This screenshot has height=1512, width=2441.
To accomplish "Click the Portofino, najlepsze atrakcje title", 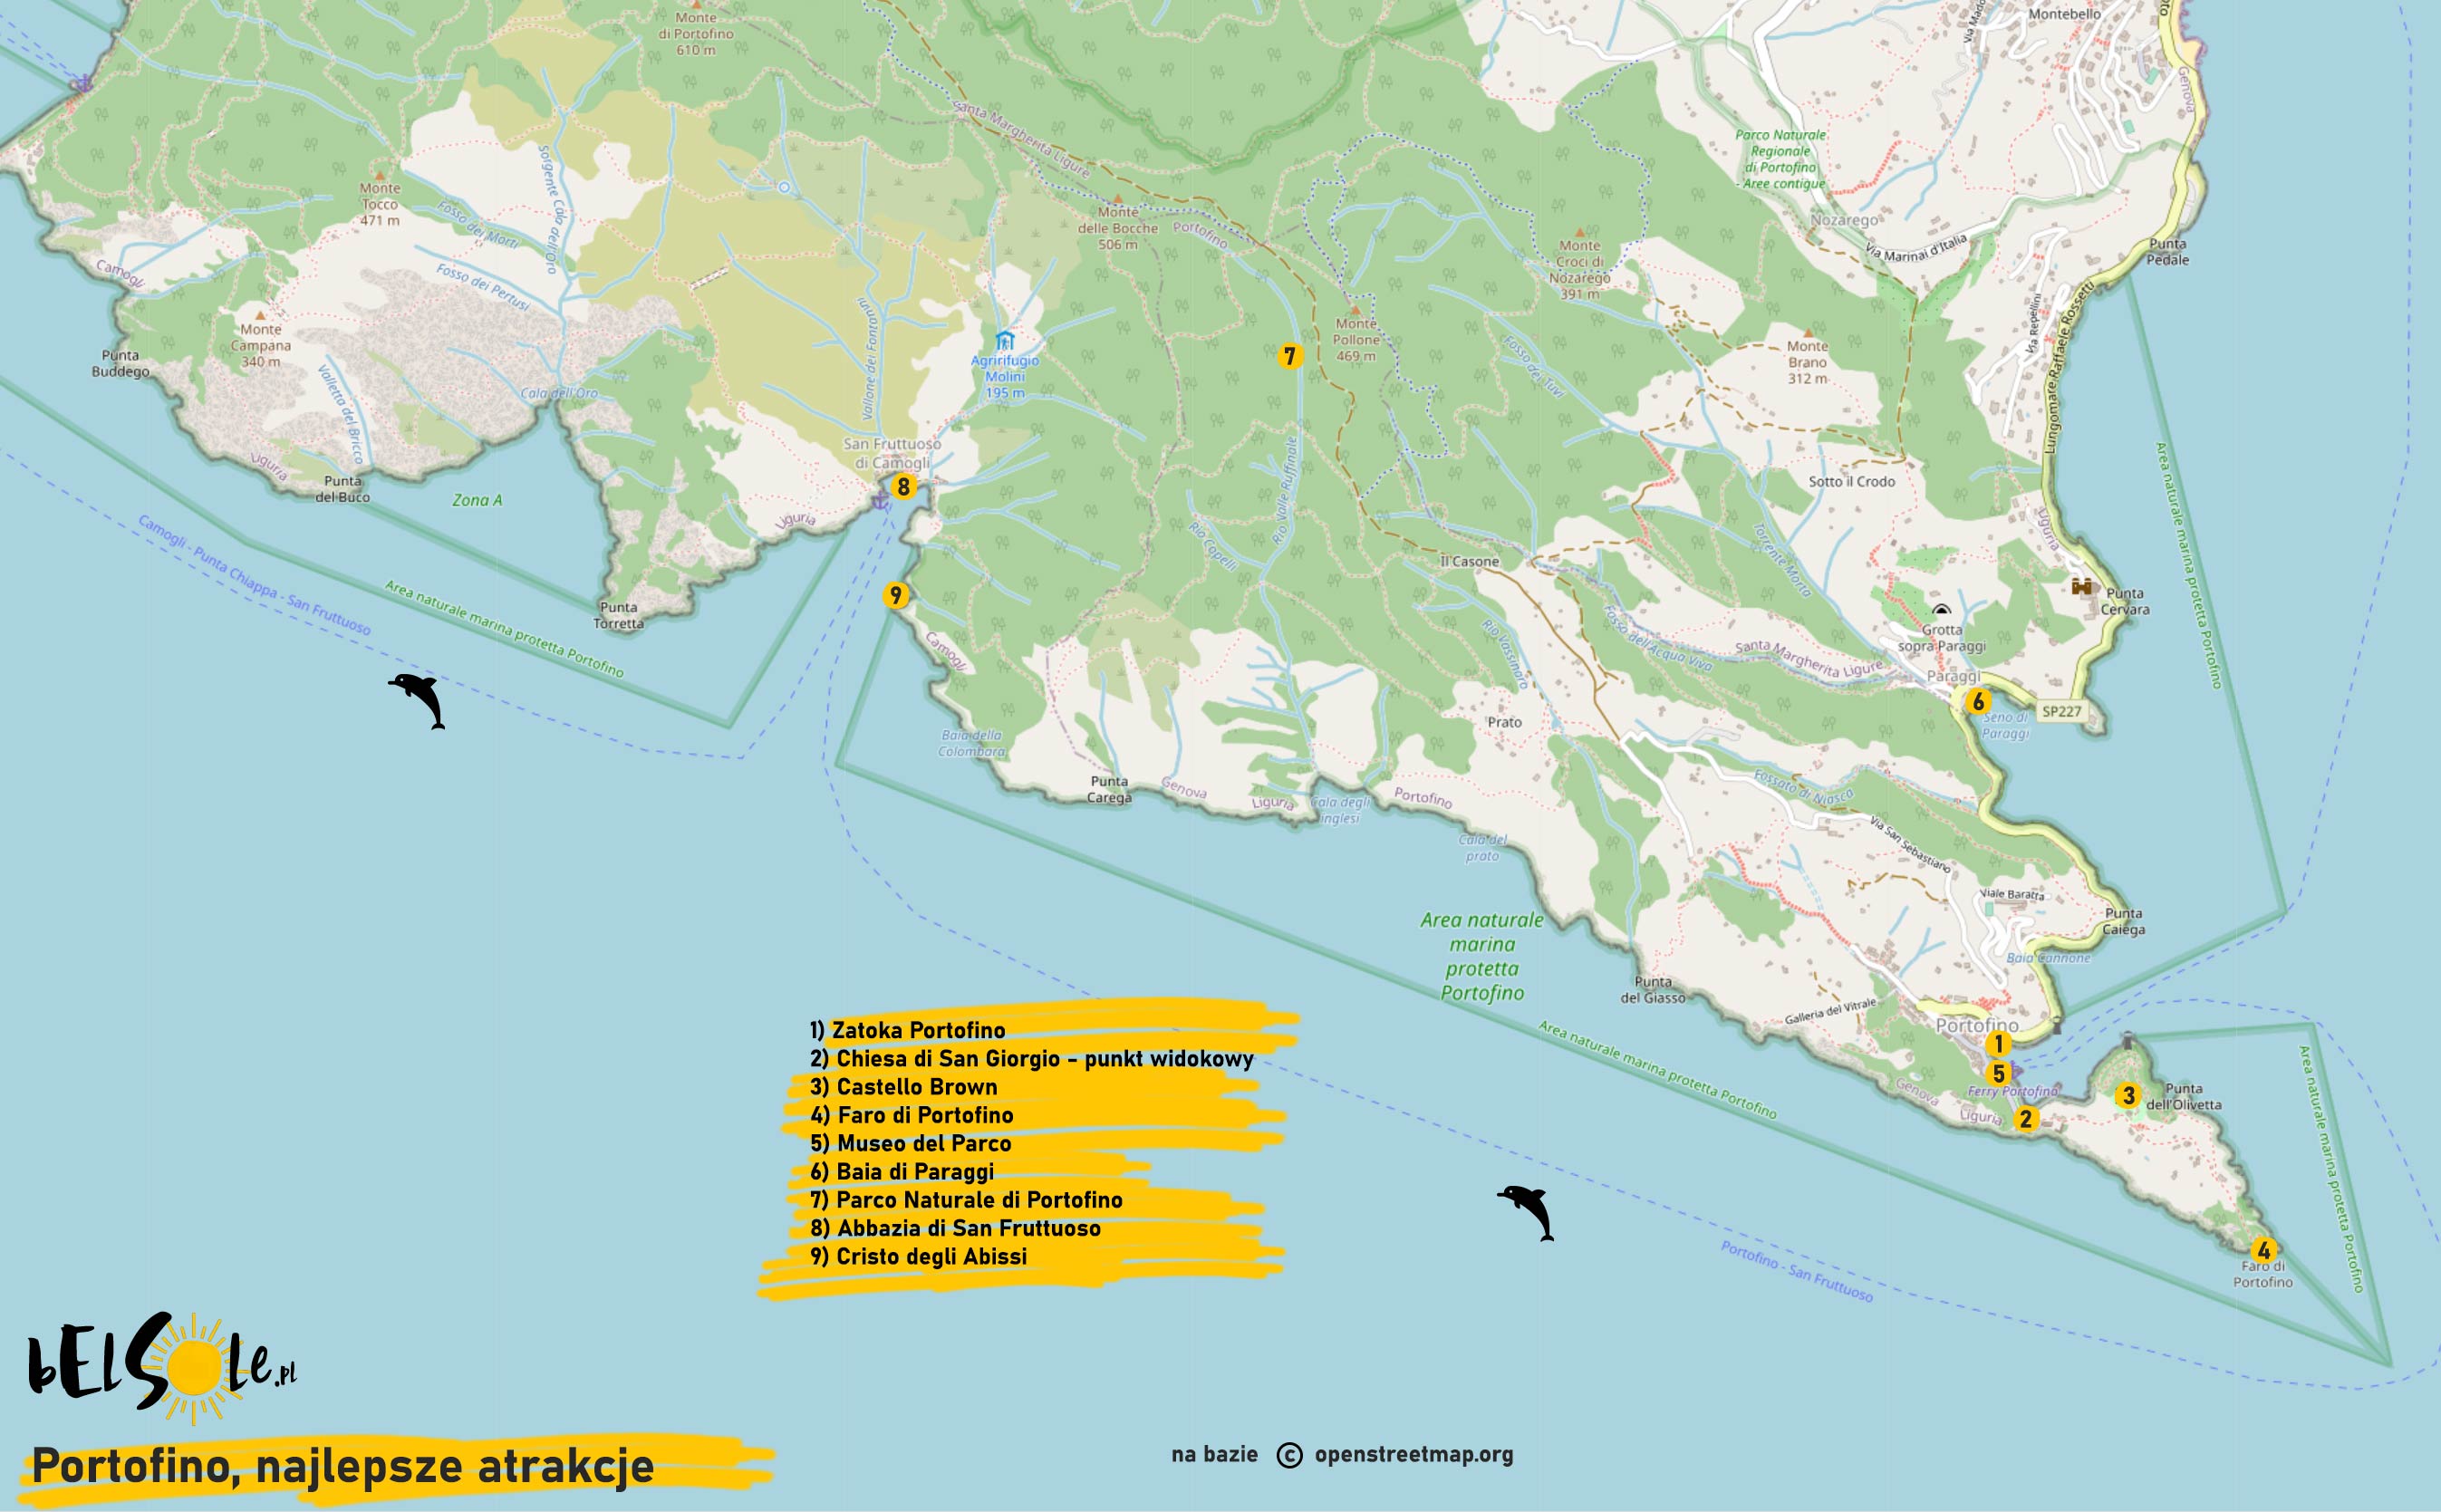I will (x=343, y=1467).
